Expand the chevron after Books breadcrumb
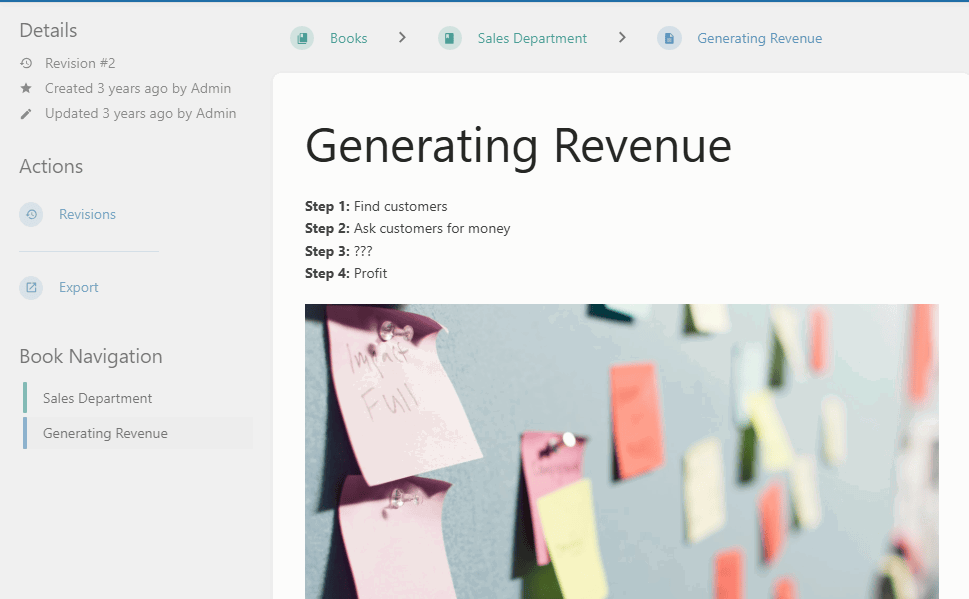Viewport: 969px width, 599px height. coord(402,38)
